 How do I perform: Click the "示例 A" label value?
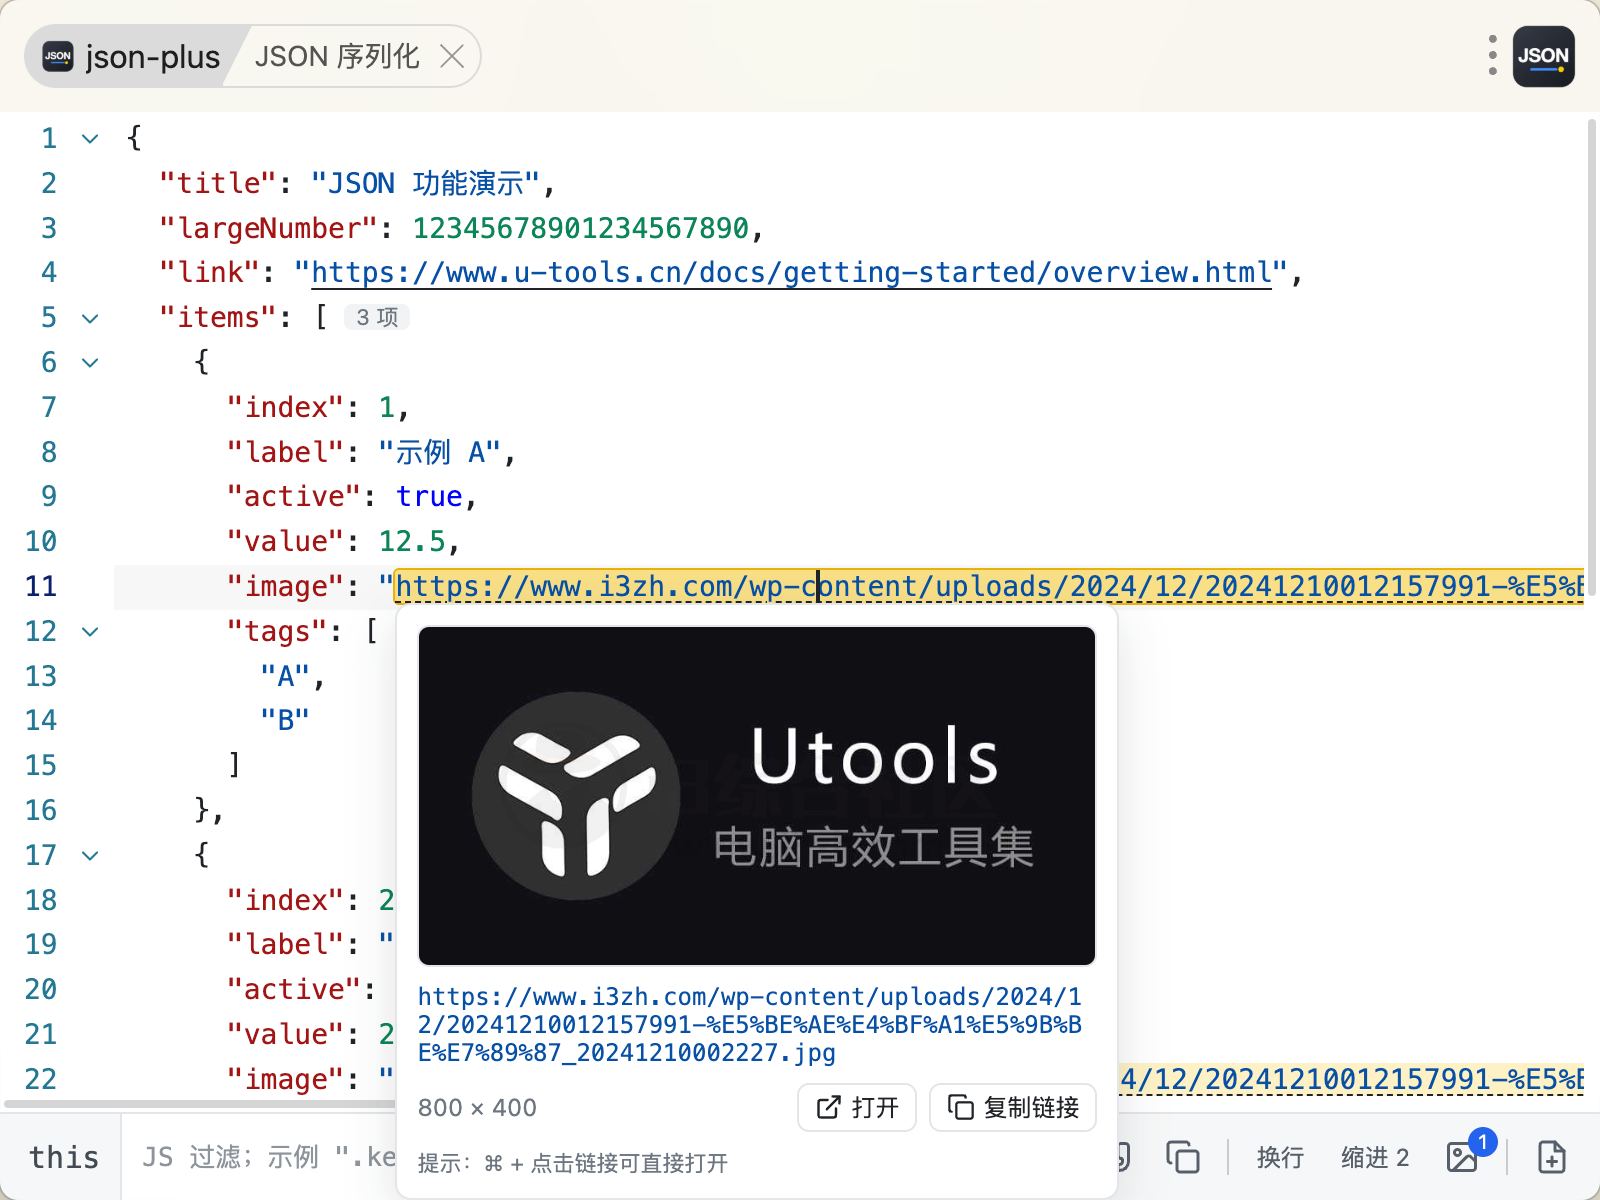[439, 452]
